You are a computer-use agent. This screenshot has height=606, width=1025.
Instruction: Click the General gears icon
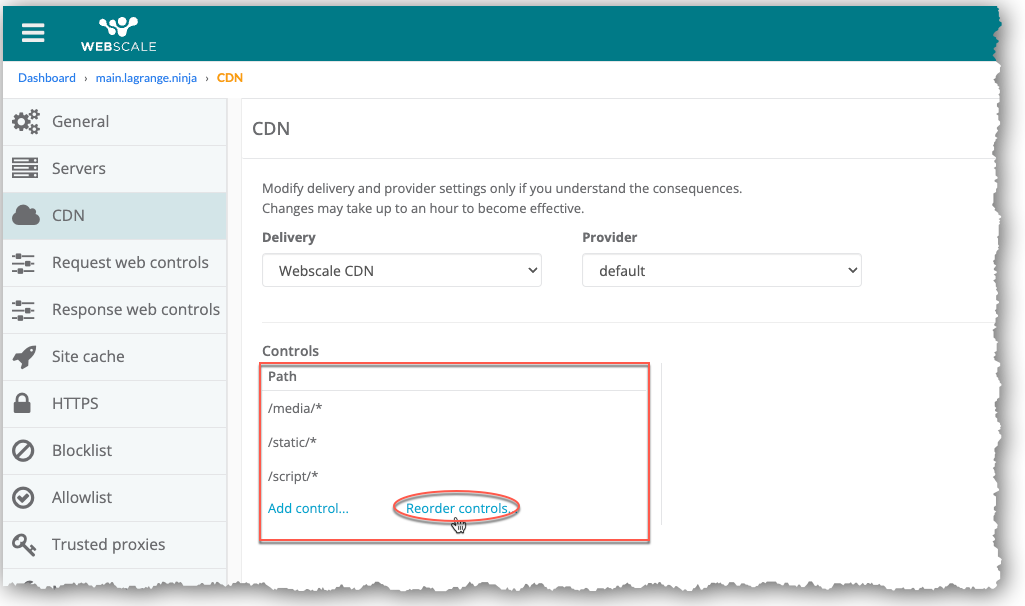point(25,122)
